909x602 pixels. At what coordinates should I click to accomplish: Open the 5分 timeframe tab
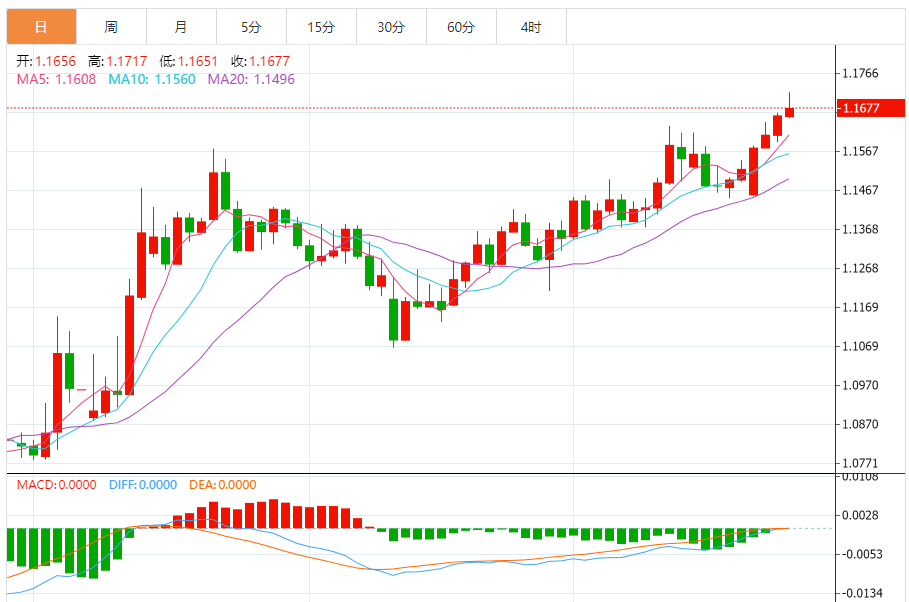click(x=251, y=27)
